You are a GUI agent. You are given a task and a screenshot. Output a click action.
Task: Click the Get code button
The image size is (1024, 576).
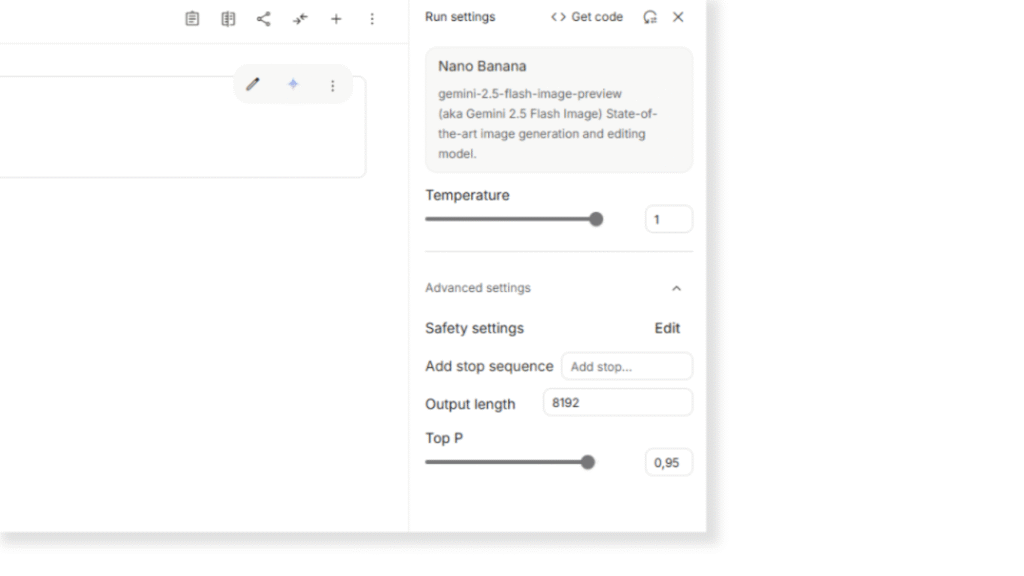pos(587,17)
